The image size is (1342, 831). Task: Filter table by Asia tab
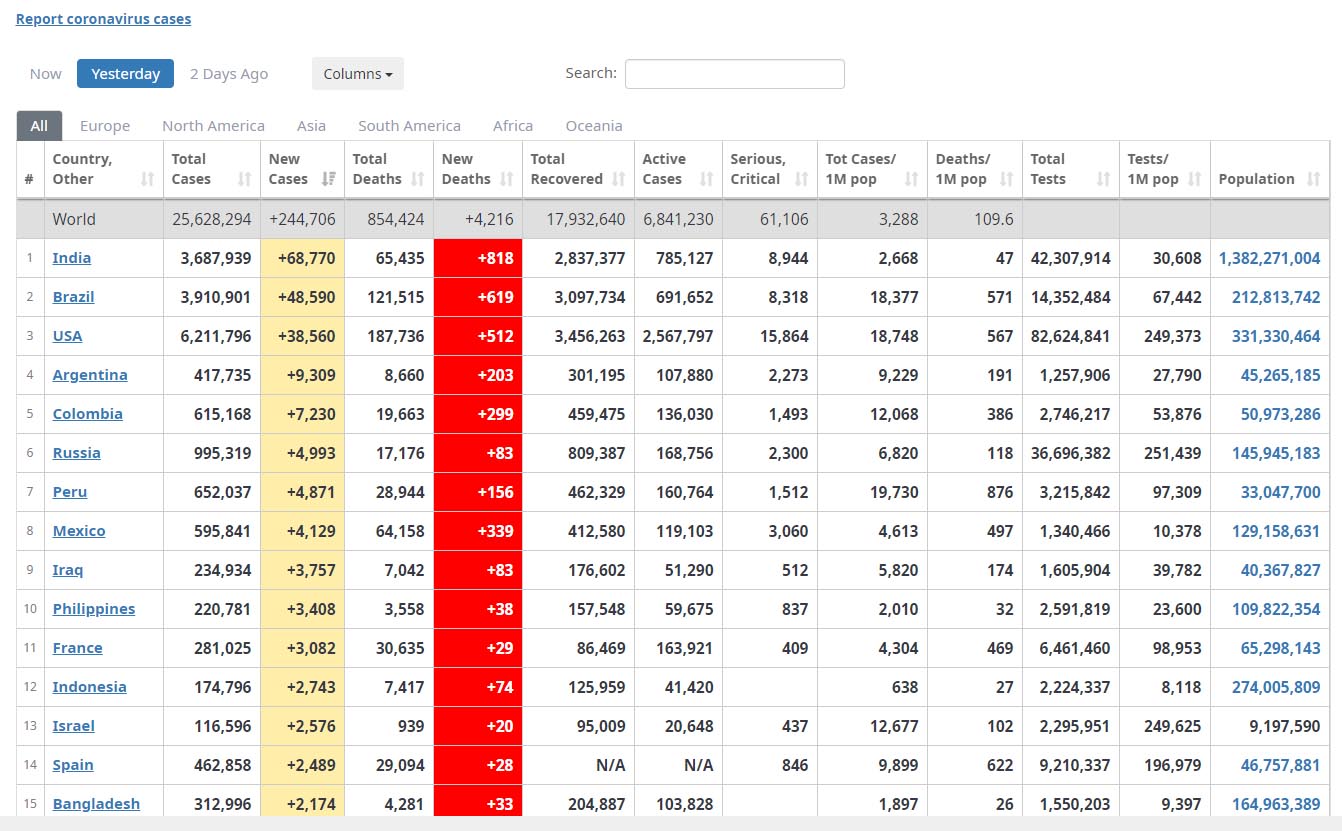(x=311, y=126)
